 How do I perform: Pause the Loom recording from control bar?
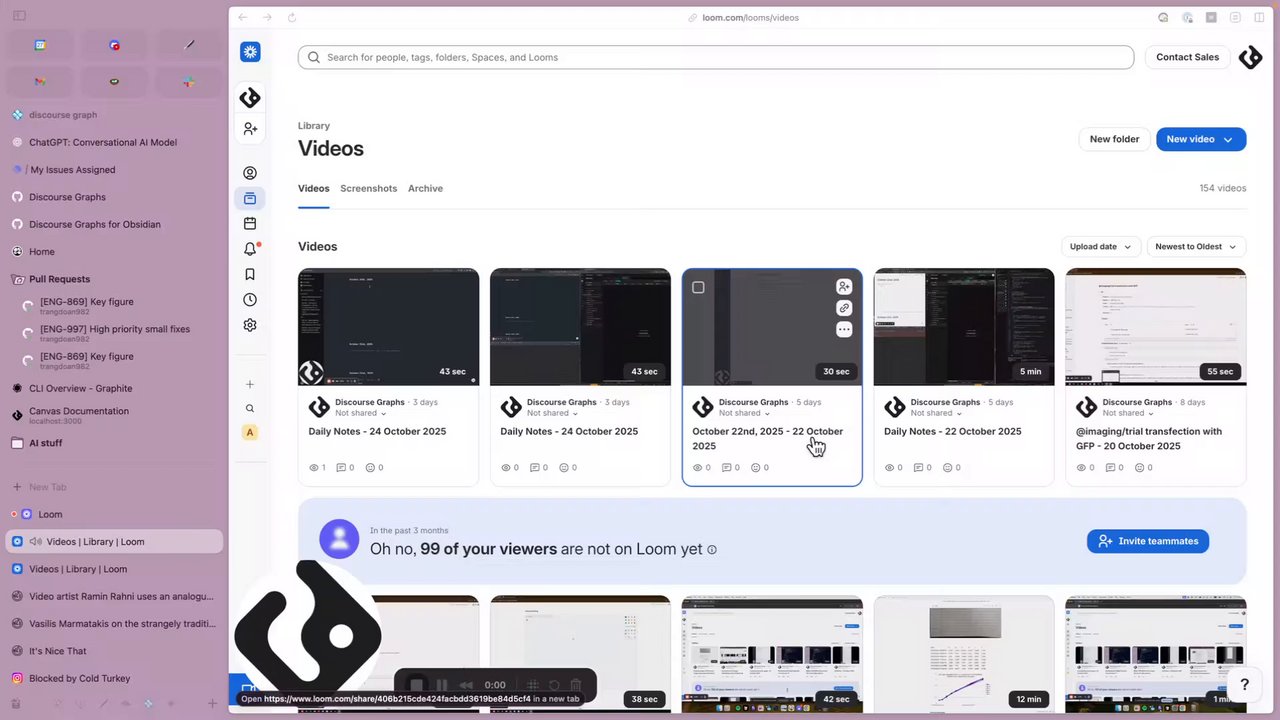tap(442, 685)
